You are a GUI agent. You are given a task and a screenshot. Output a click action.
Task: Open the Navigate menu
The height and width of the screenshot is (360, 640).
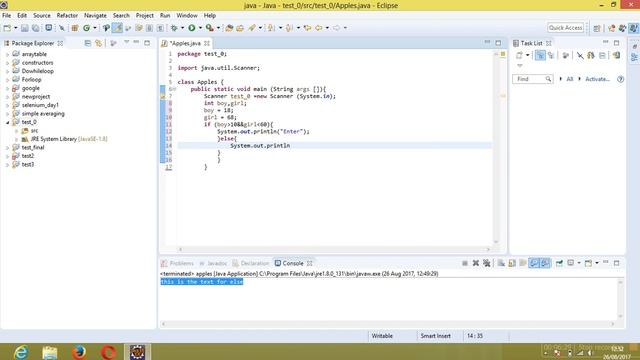(x=95, y=16)
